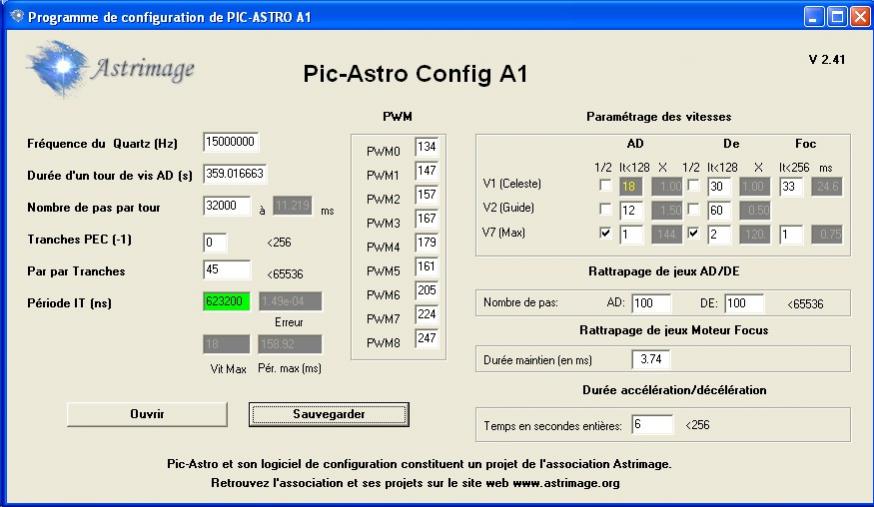
Task: Edit the PWM4 value field
Action: pos(426,243)
